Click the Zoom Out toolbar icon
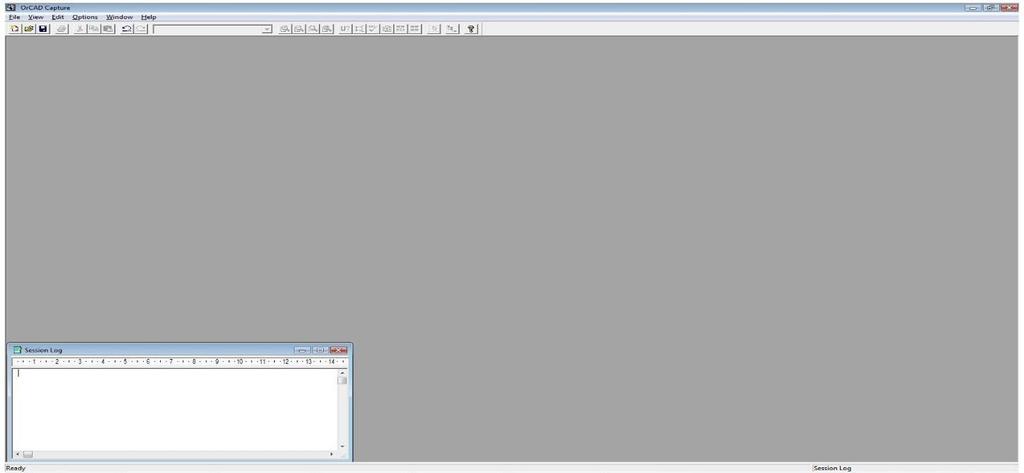This screenshot has height=473, width=1024. [298, 29]
